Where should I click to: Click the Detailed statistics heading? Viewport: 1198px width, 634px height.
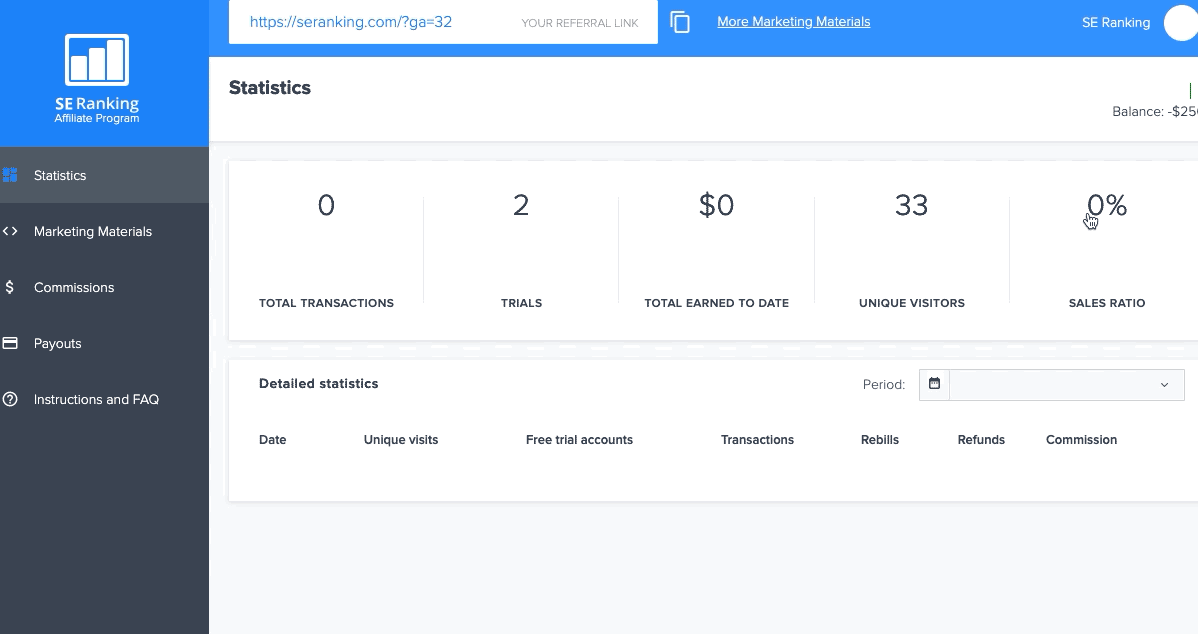pos(319,383)
